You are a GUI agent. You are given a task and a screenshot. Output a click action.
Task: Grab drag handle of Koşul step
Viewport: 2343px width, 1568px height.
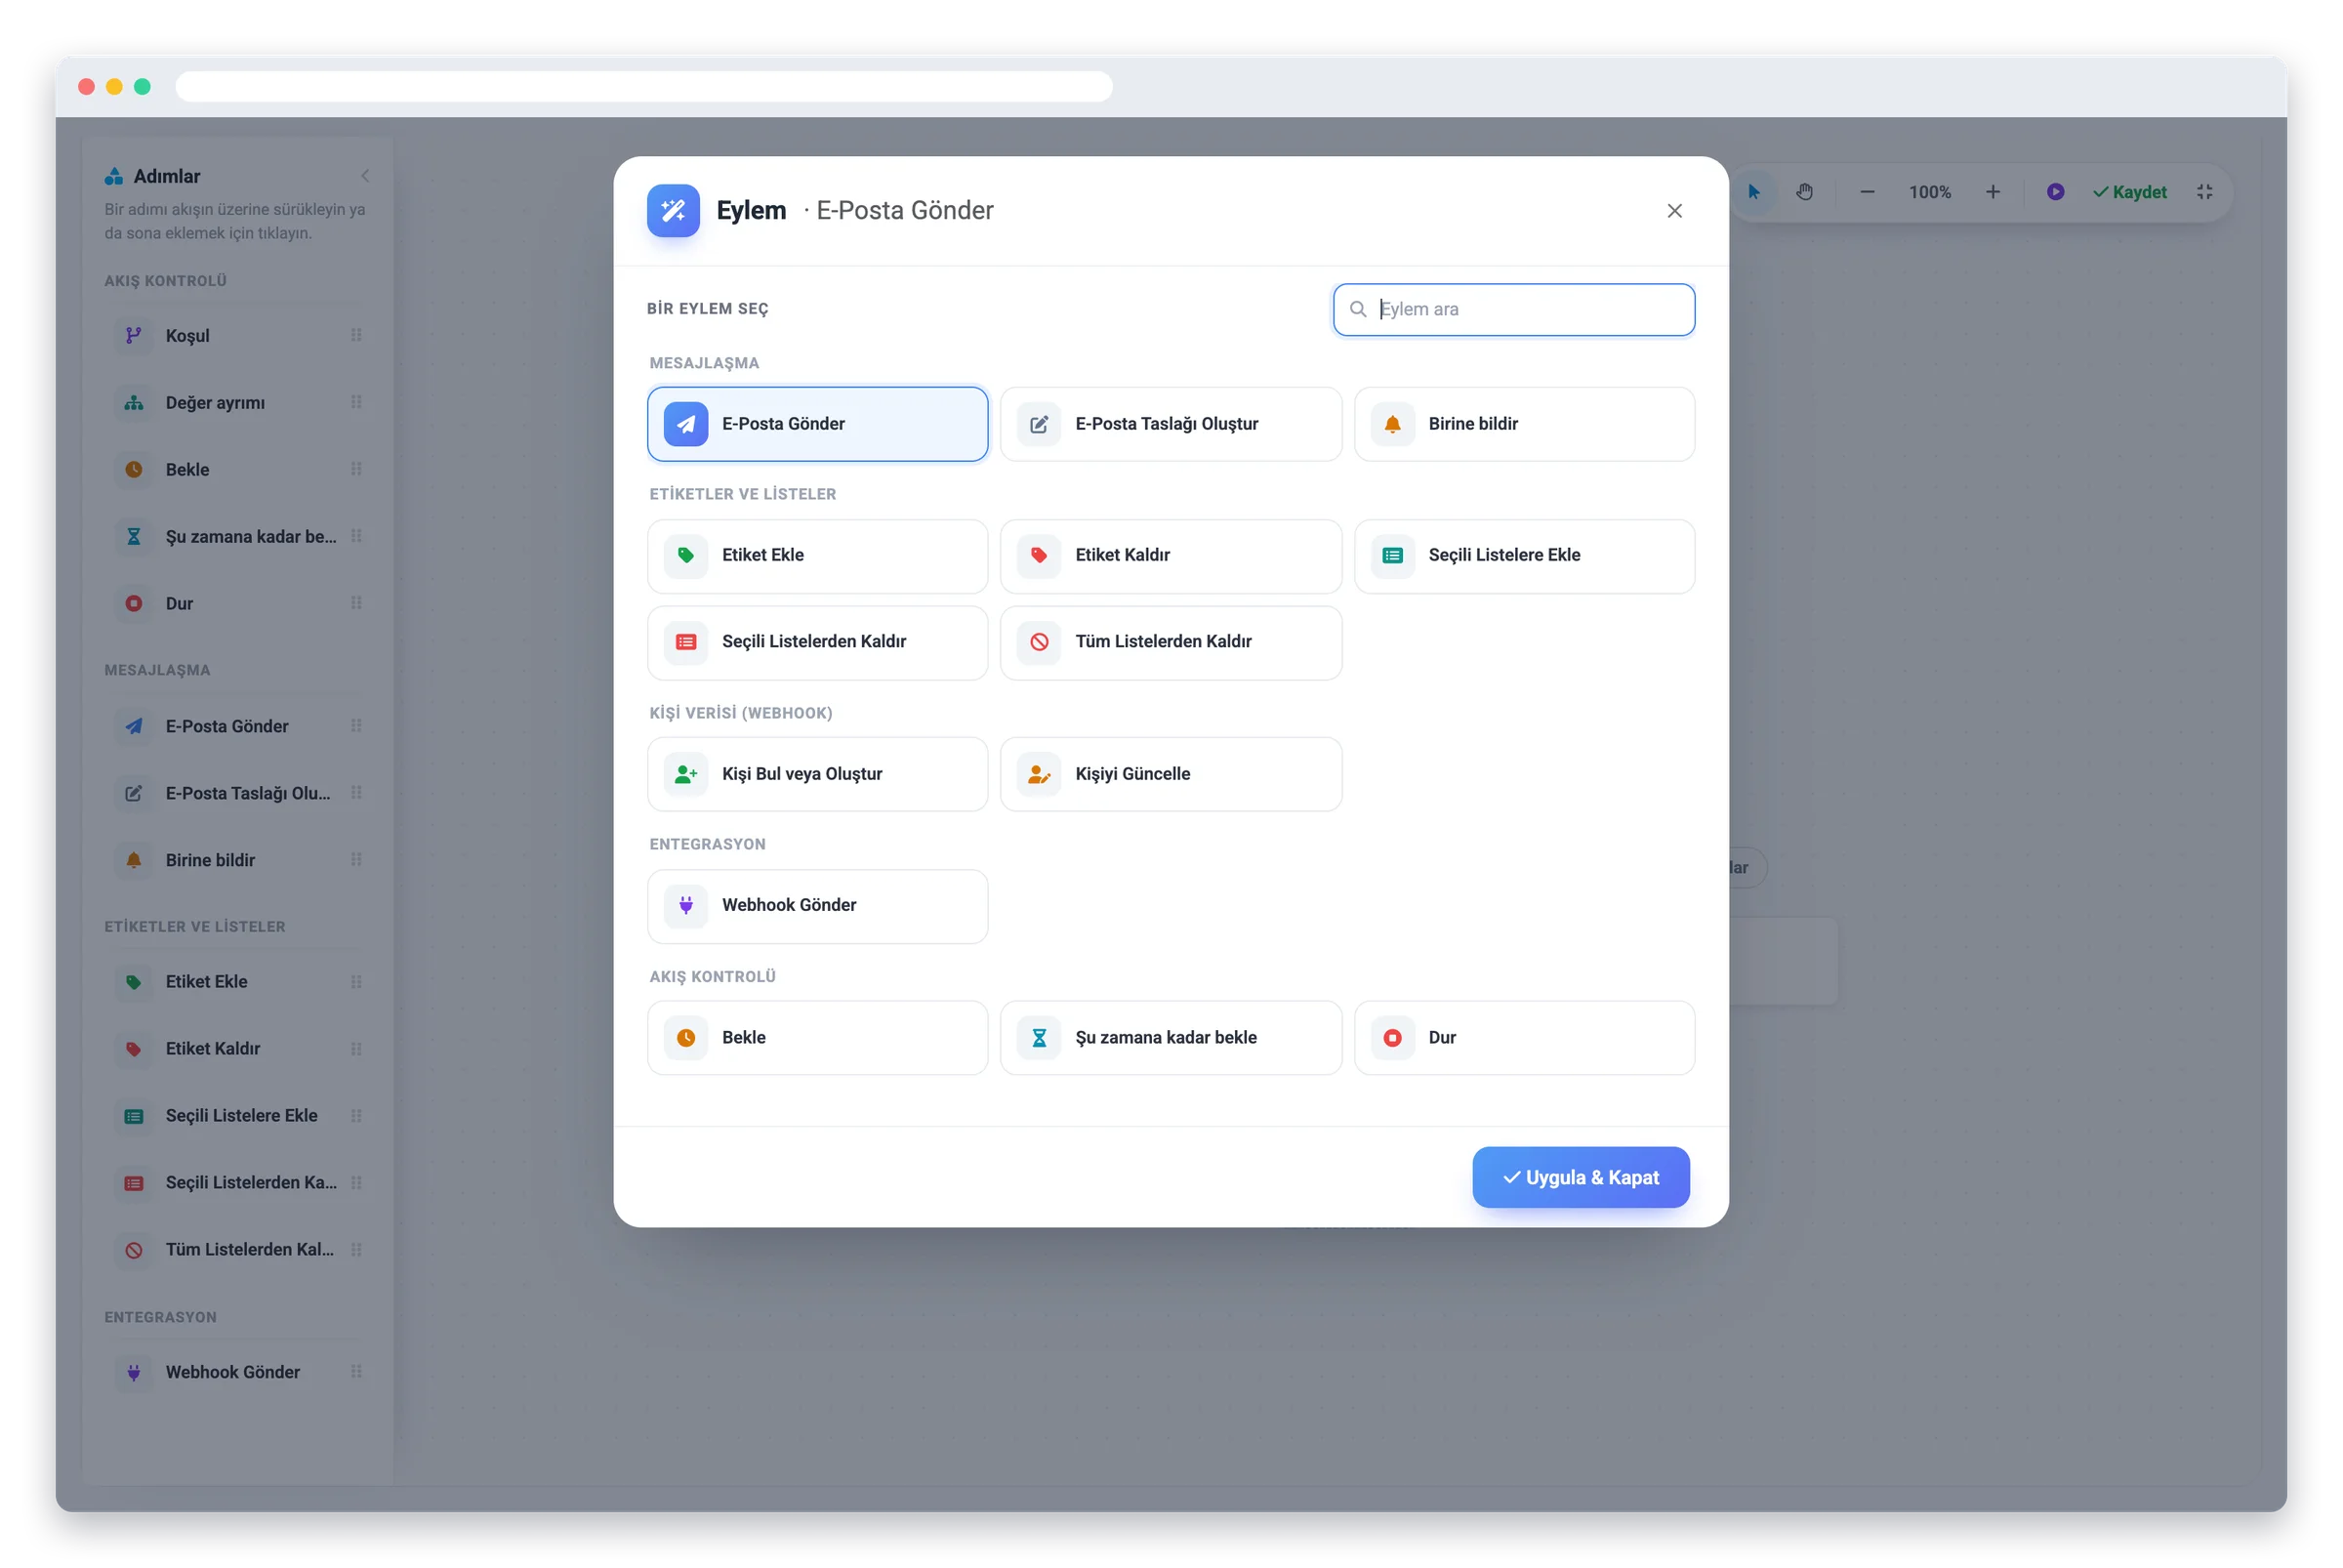pyautogui.click(x=356, y=336)
